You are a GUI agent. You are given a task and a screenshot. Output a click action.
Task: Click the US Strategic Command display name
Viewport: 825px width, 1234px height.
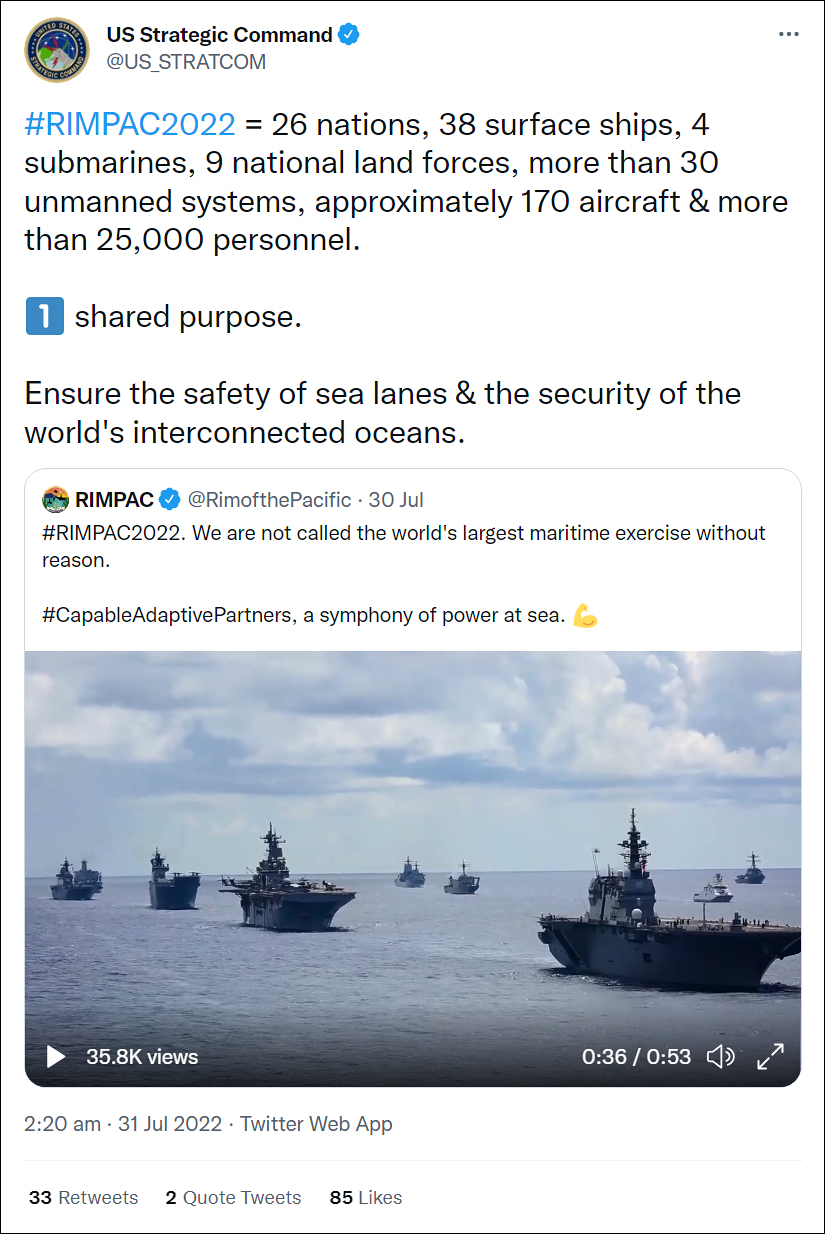220,35
